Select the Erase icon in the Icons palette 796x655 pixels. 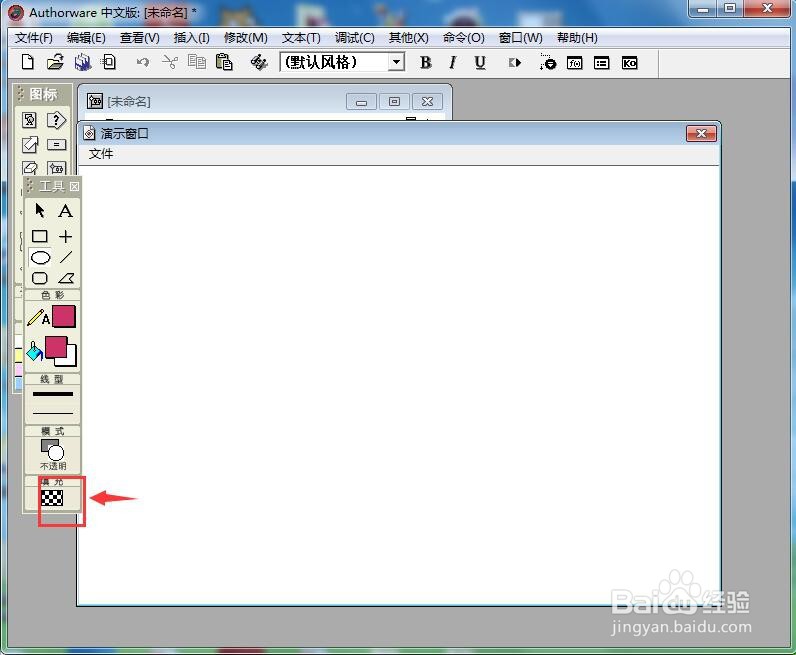pos(30,167)
